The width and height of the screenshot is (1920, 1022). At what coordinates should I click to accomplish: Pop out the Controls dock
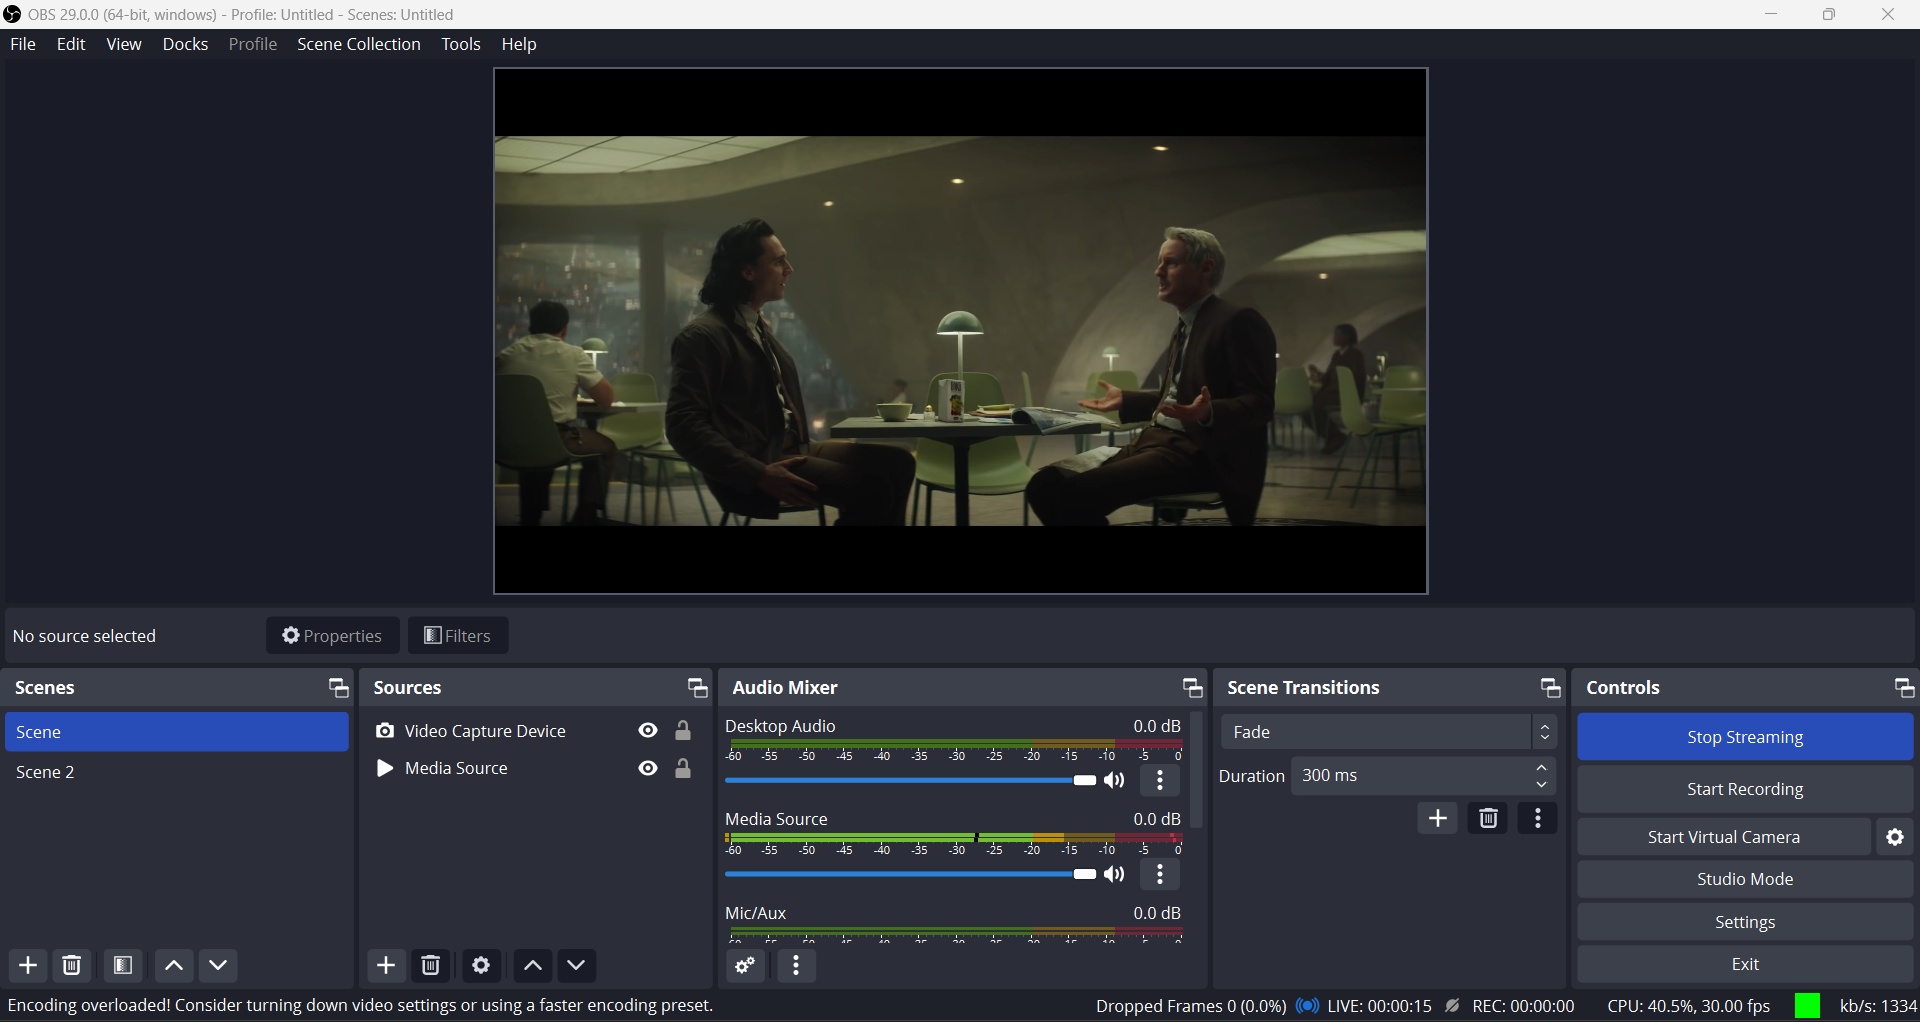click(1904, 688)
